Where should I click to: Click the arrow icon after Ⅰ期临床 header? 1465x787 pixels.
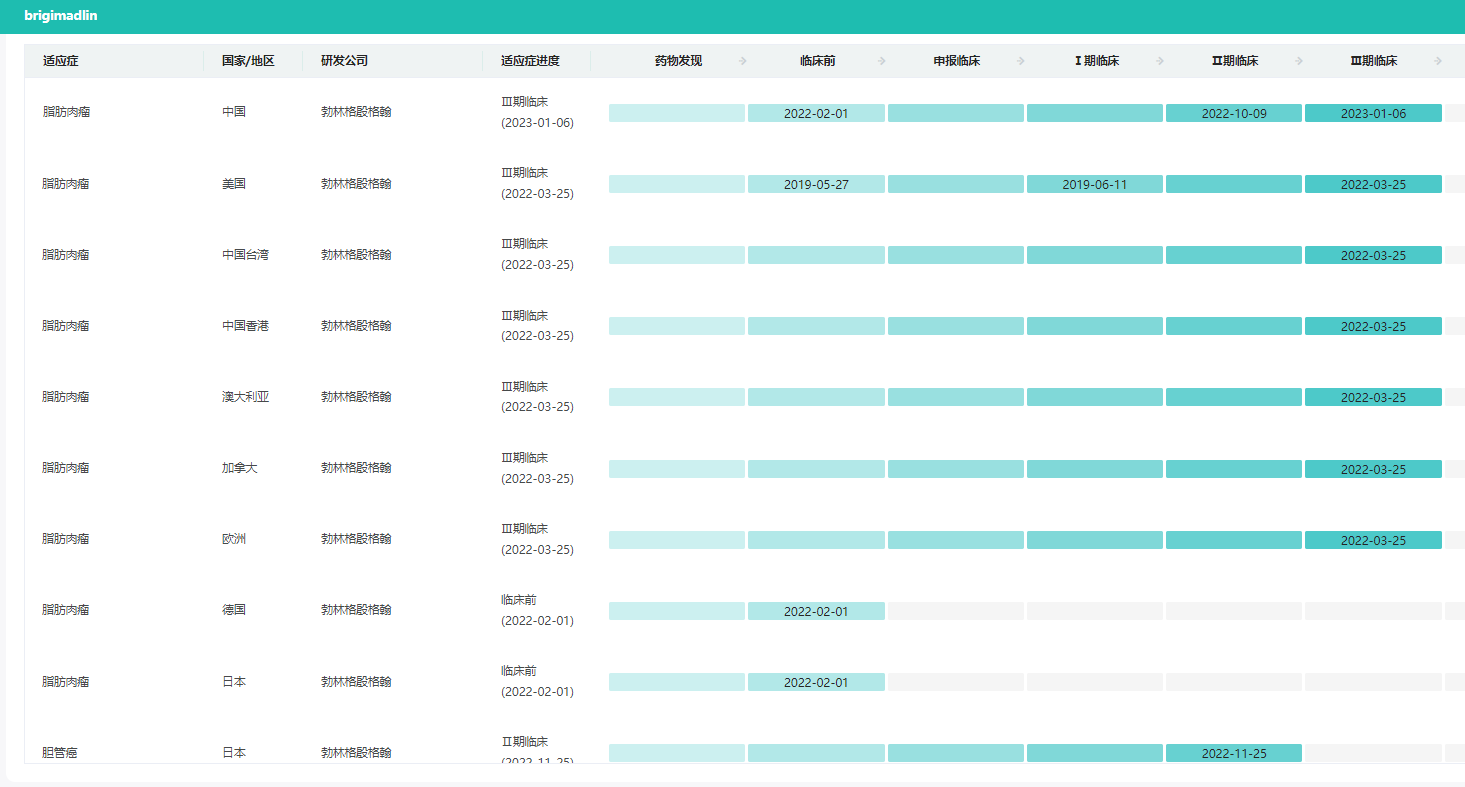pos(1160,61)
